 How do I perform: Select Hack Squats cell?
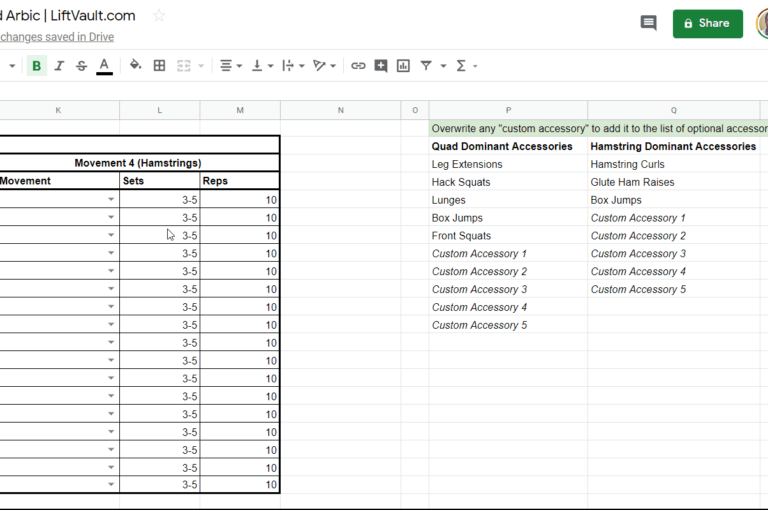(x=508, y=182)
